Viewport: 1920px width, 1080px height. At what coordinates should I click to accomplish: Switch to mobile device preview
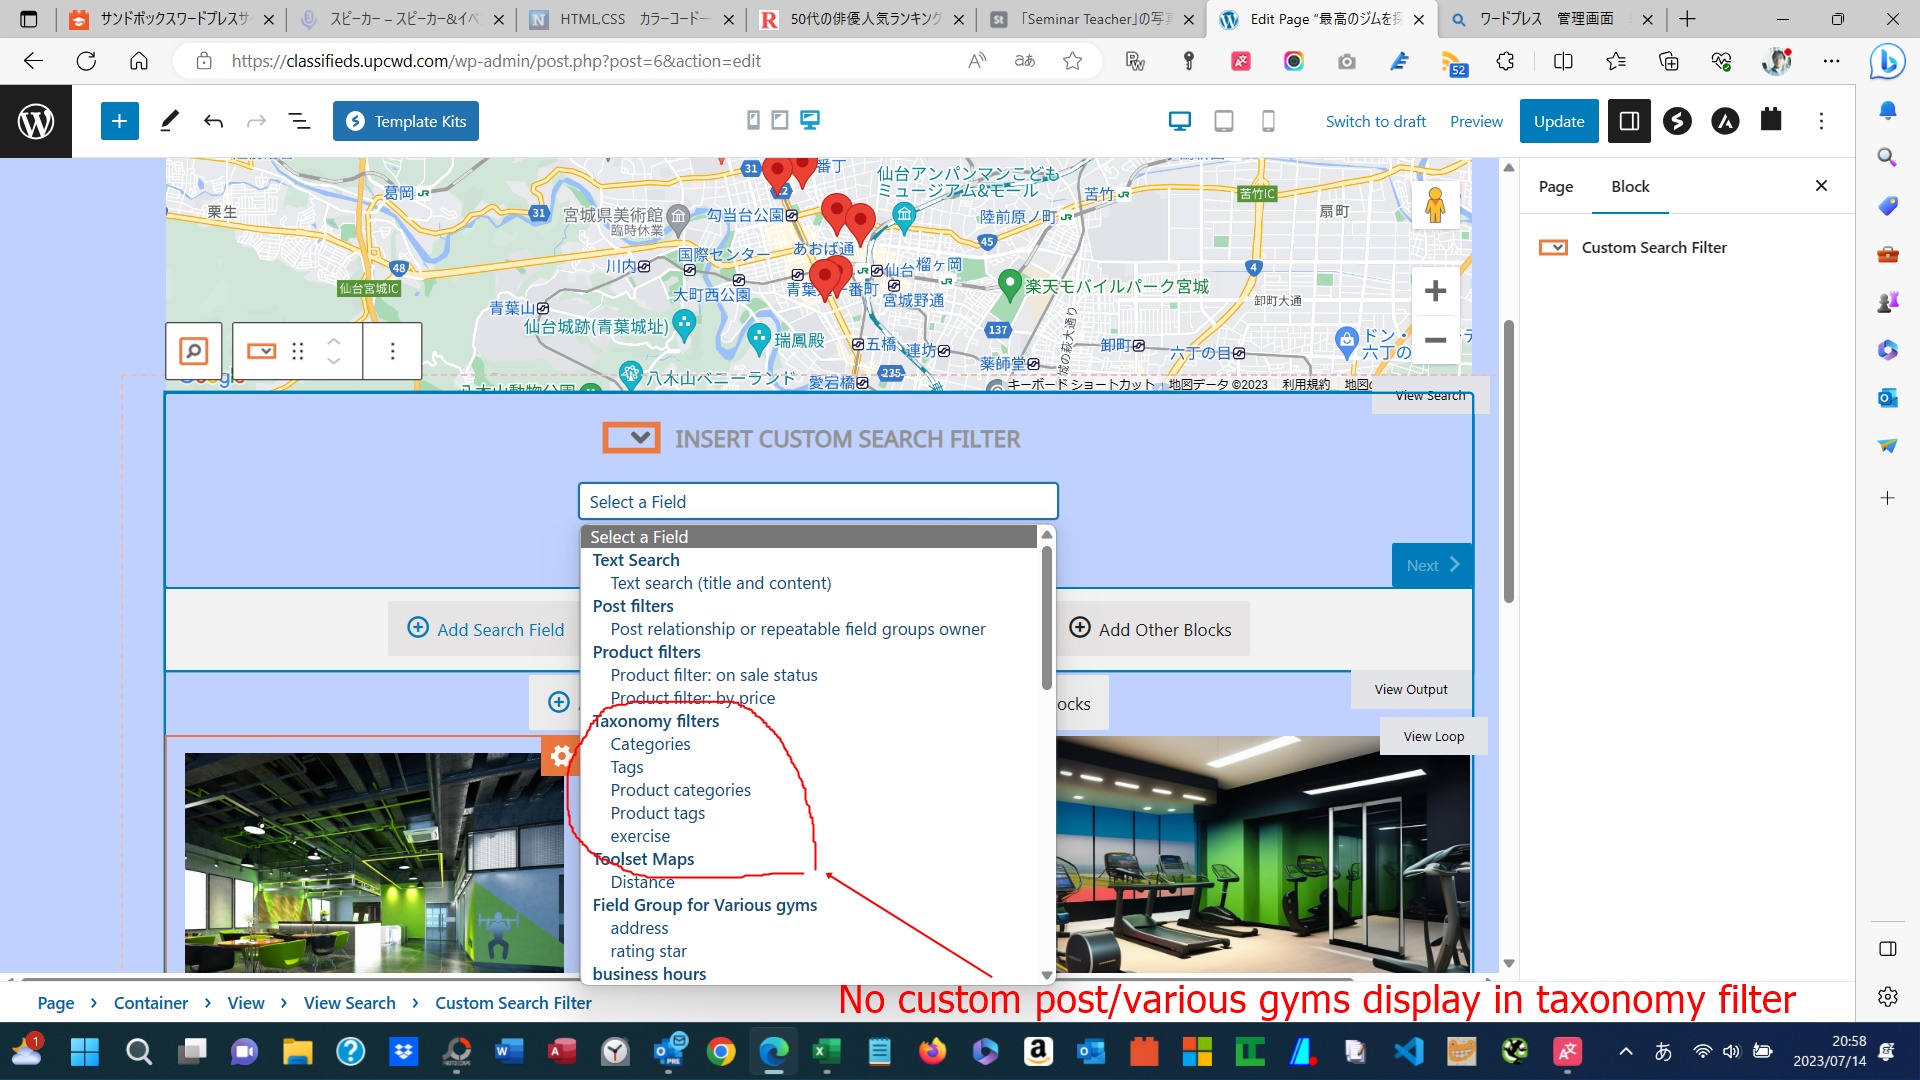tap(1268, 121)
